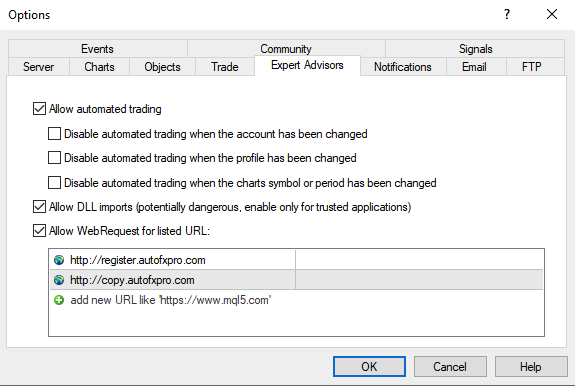Click the Help button

click(531, 367)
